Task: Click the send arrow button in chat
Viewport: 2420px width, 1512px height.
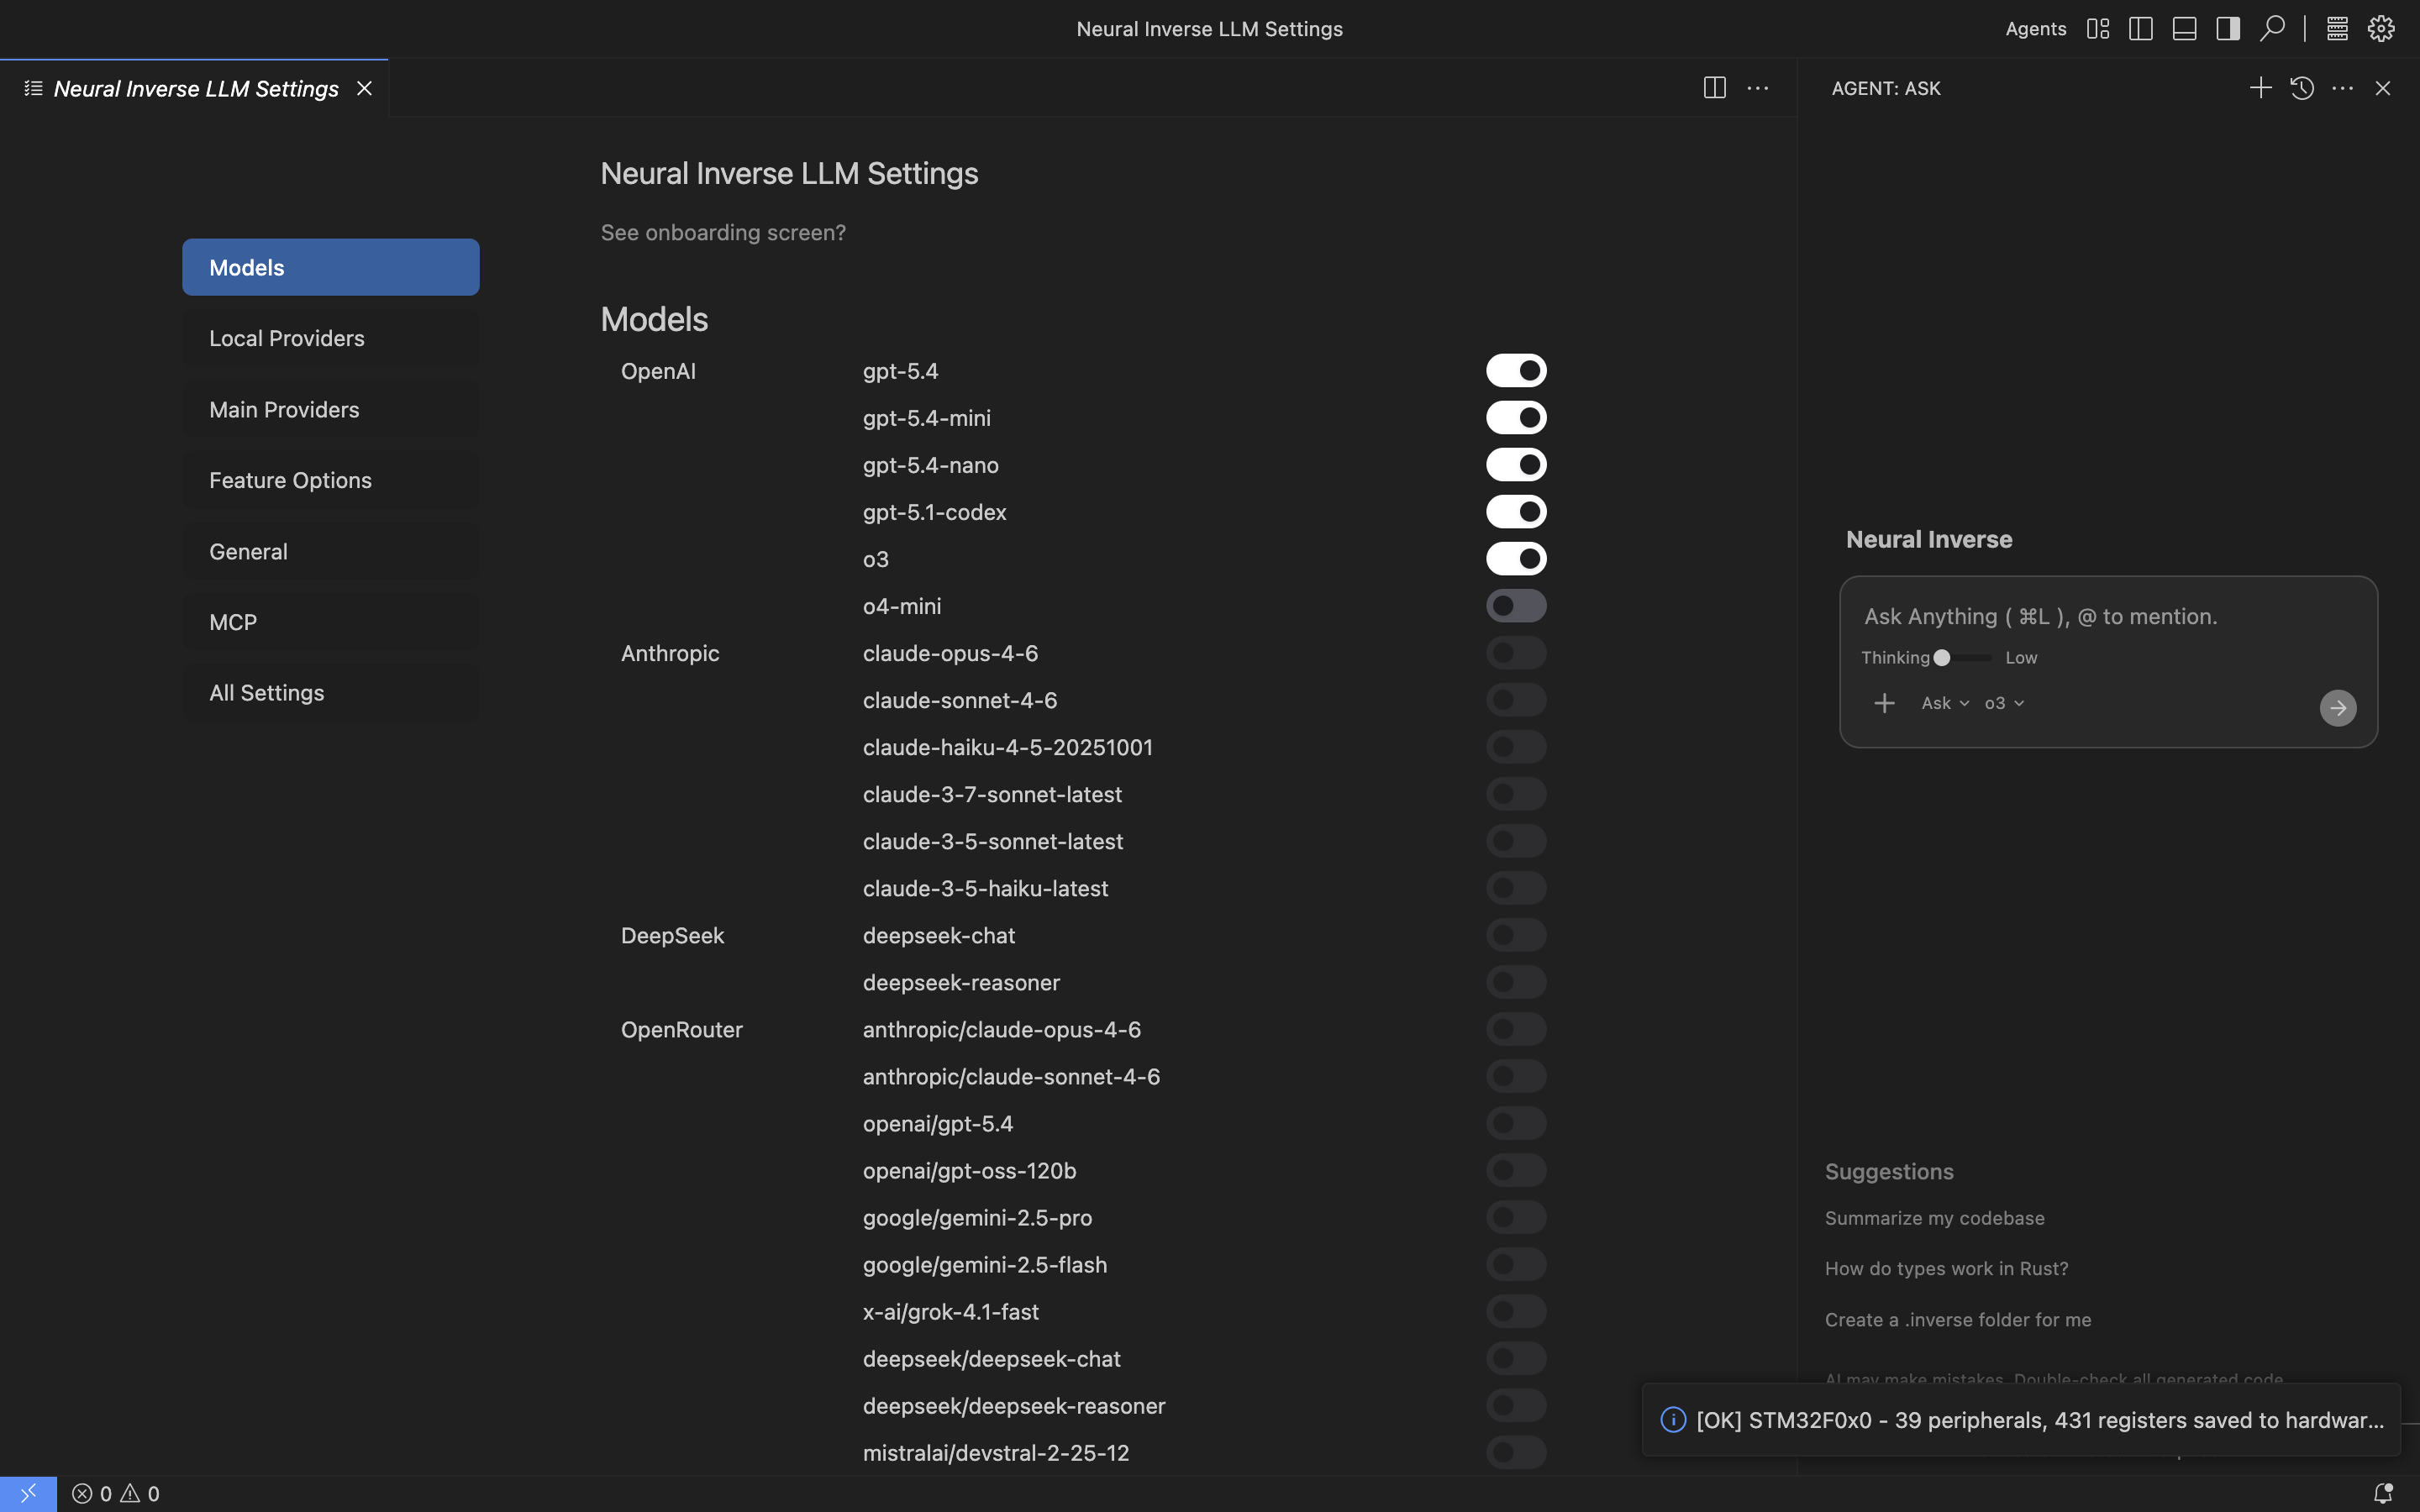Action: point(2338,708)
